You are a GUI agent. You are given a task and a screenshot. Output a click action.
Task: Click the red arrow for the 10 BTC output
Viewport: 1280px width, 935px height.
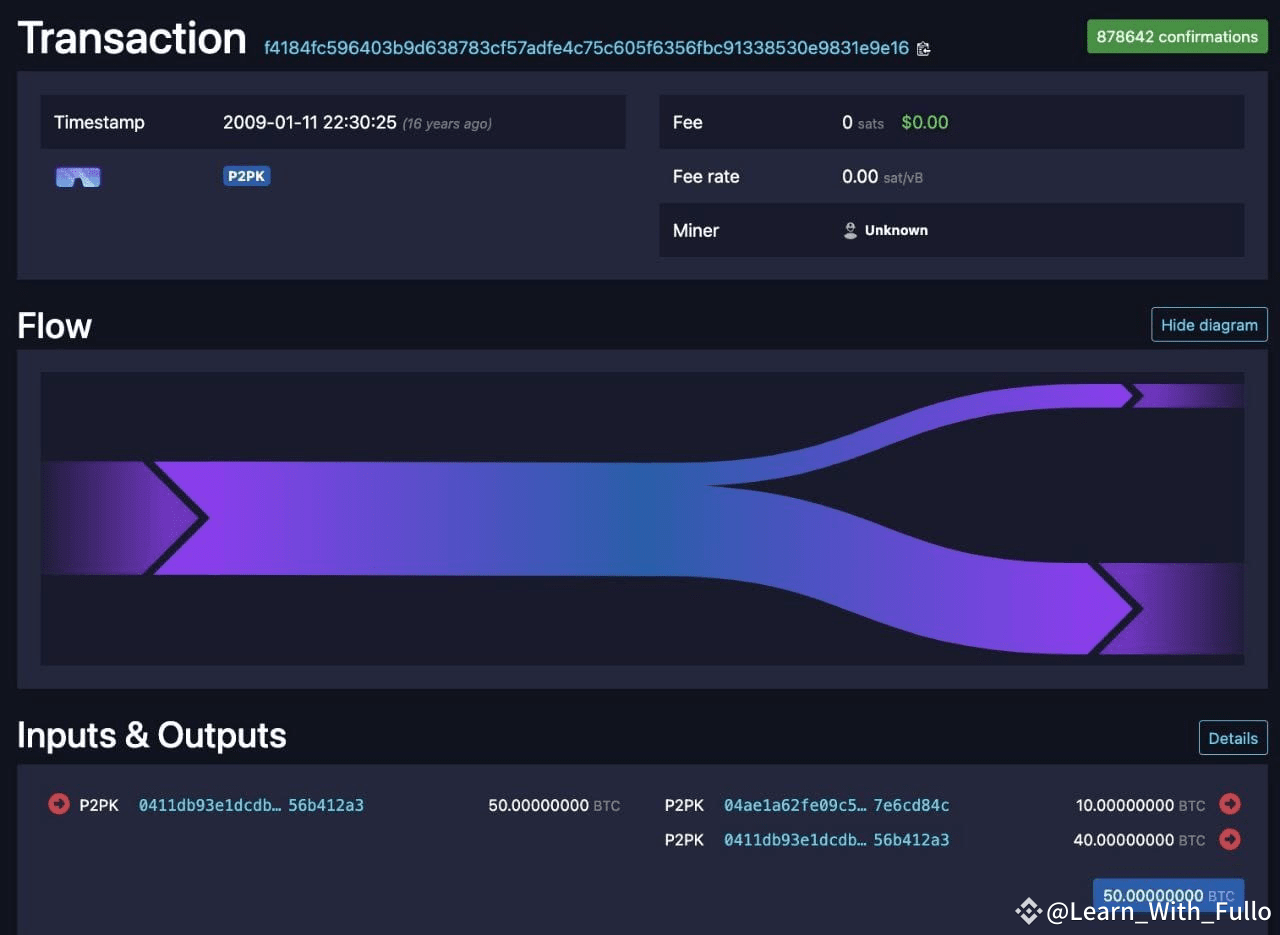pos(1230,804)
